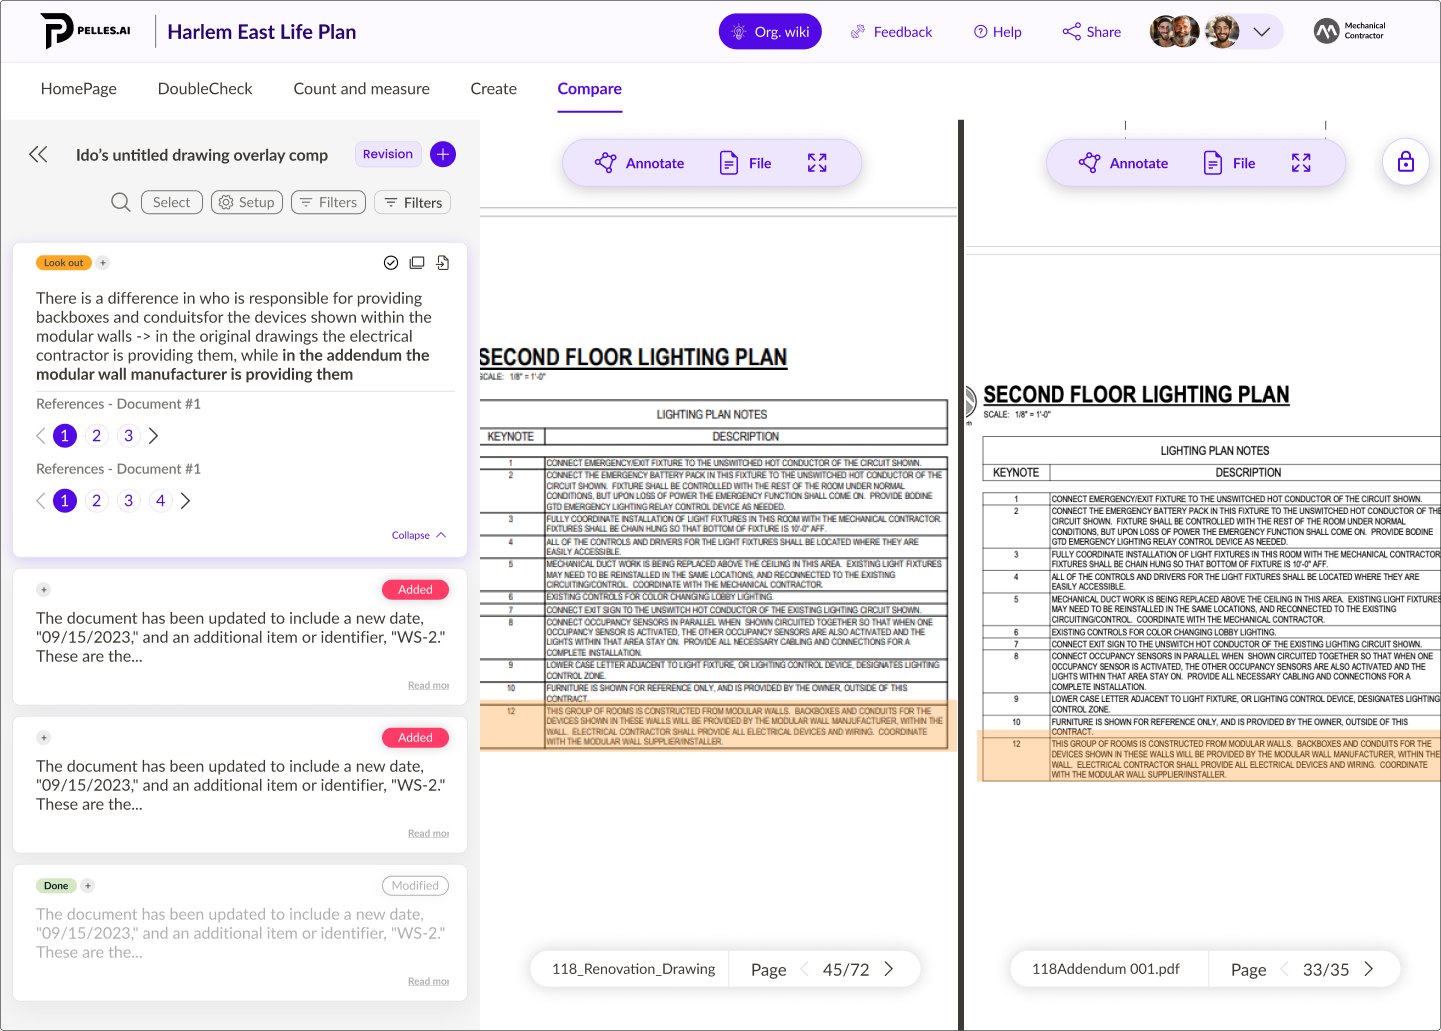Click the copy icon on Look out card

[417, 263]
